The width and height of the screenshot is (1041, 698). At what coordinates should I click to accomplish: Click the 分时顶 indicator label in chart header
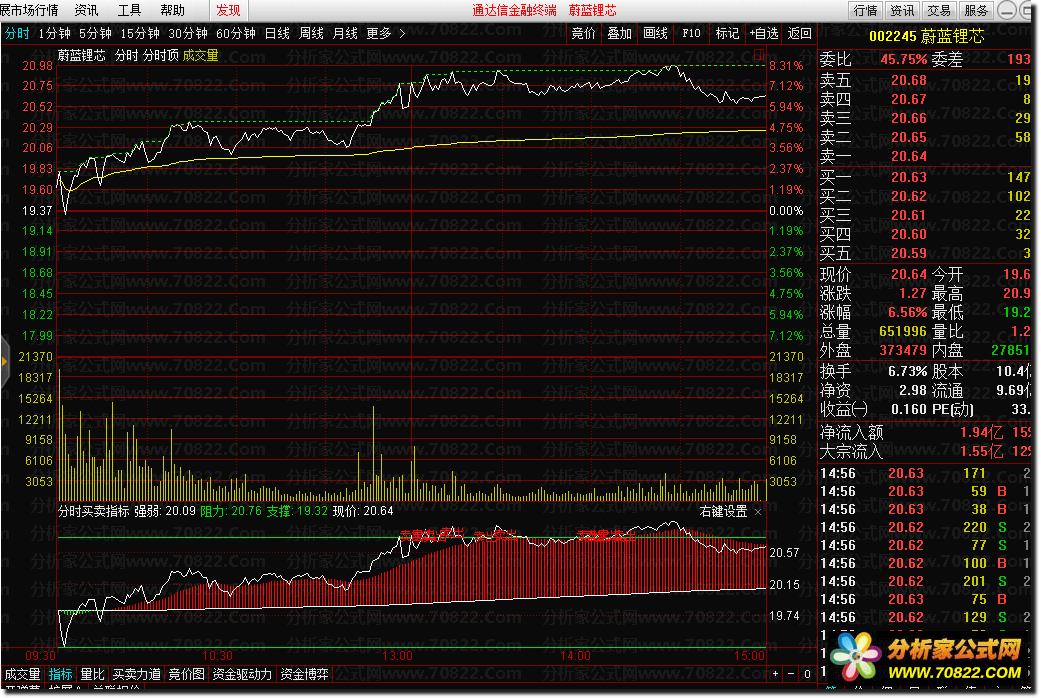tap(161, 56)
